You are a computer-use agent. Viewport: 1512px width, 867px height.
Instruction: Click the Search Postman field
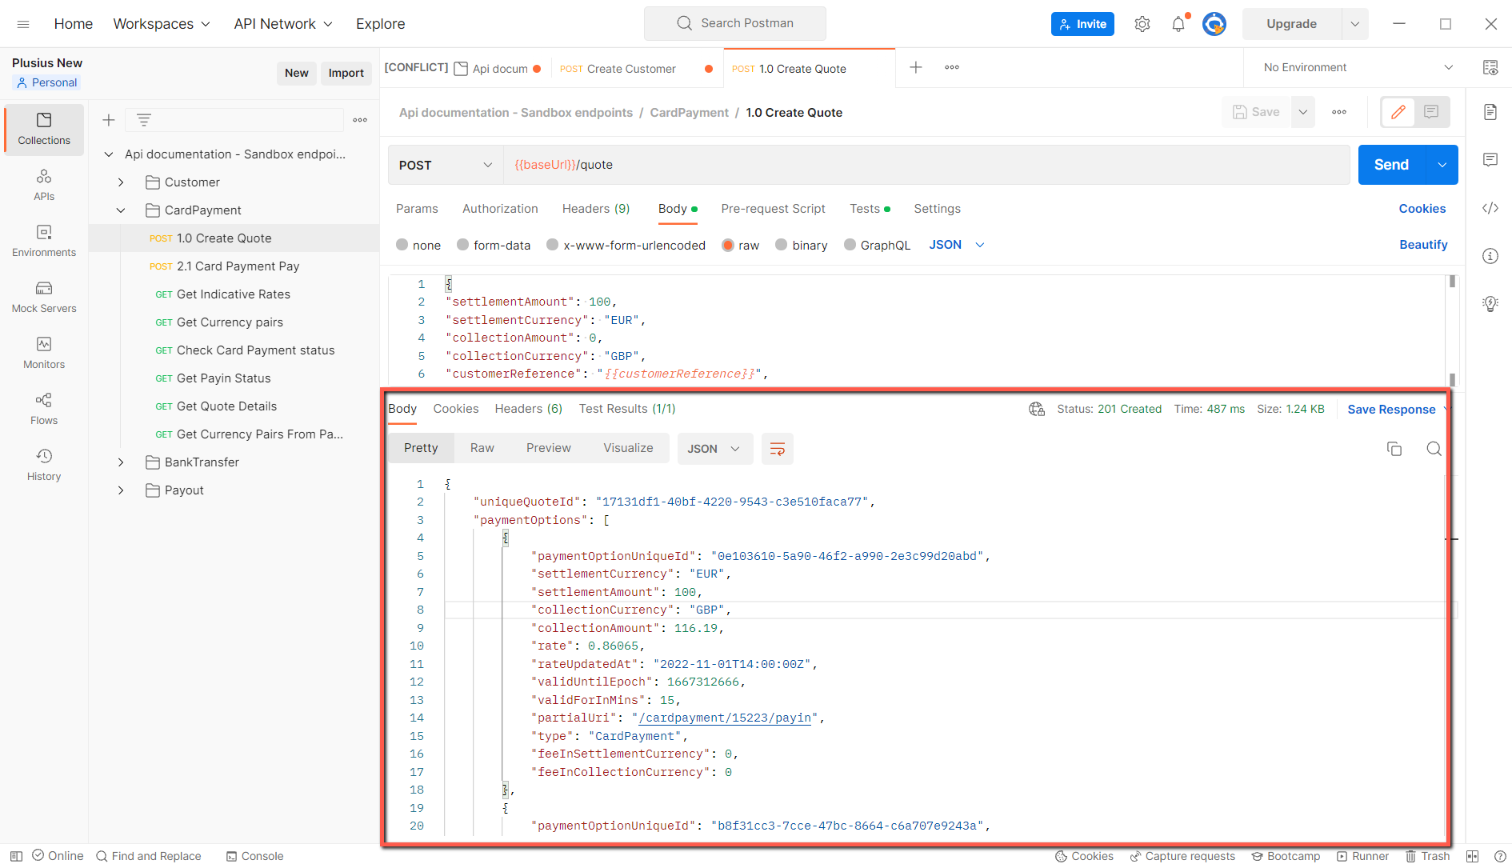click(735, 23)
